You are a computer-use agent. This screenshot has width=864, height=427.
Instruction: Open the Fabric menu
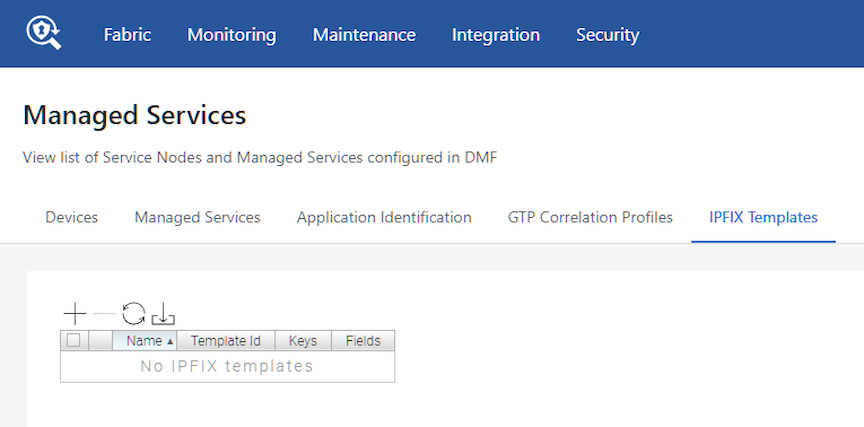point(127,35)
